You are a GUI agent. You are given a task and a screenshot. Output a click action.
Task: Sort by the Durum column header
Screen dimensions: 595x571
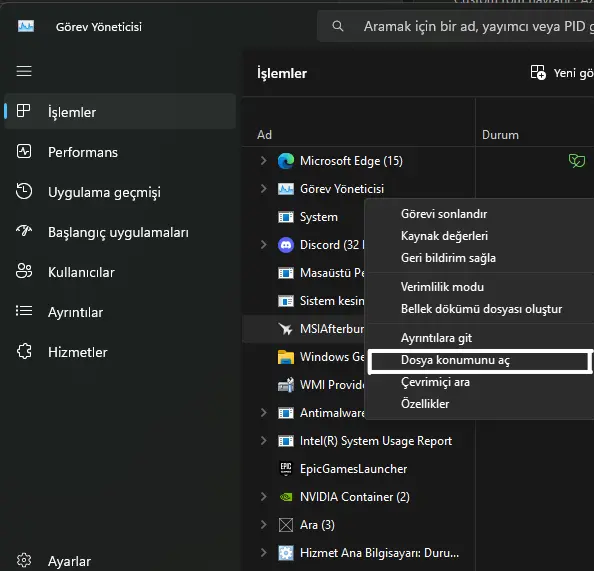click(500, 135)
